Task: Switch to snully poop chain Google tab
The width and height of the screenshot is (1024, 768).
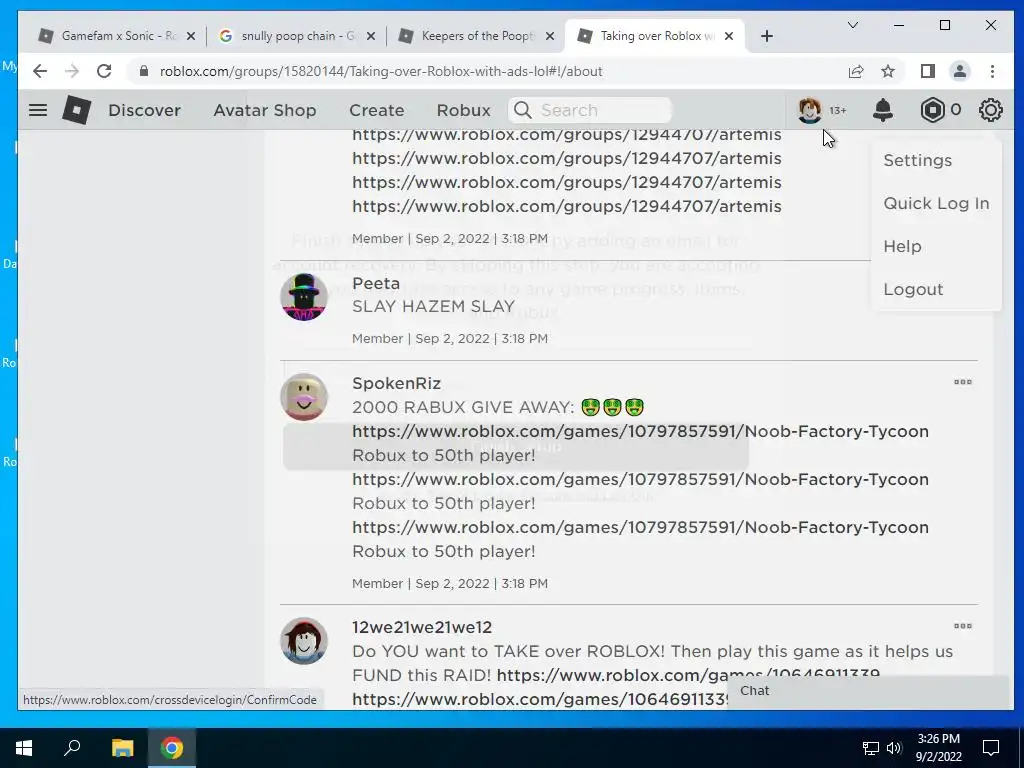Action: (x=297, y=36)
